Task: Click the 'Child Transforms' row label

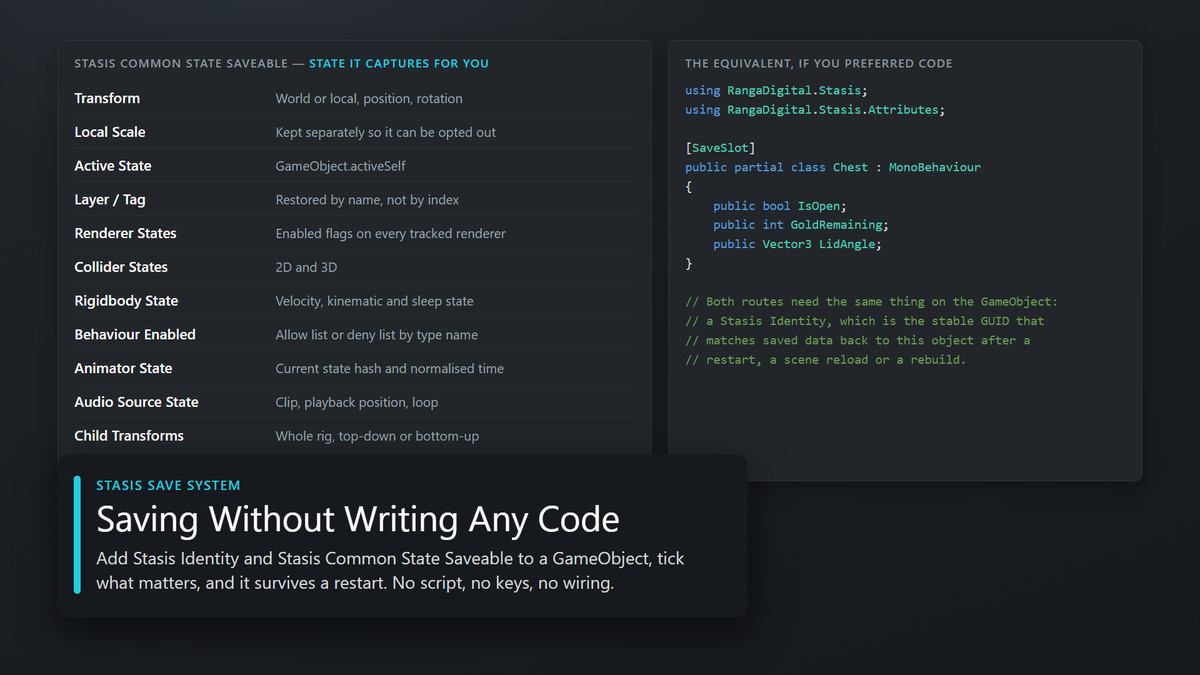Action: pyautogui.click(x=129, y=436)
